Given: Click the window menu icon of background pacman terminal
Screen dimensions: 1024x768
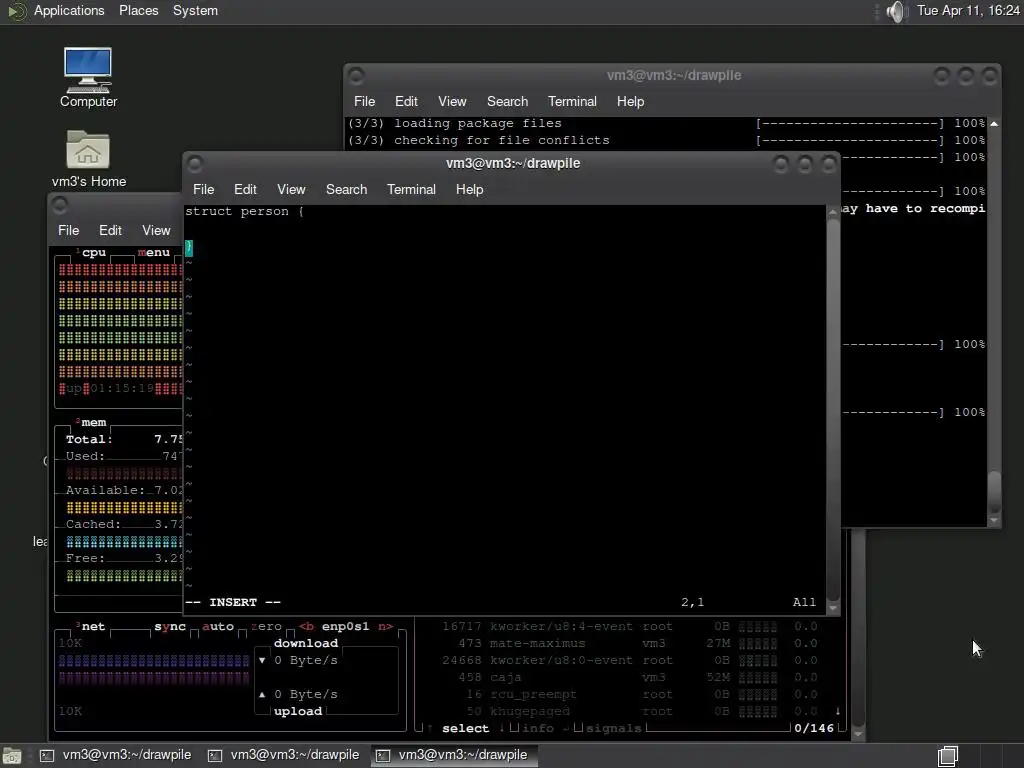Looking at the screenshot, I should 356,76.
